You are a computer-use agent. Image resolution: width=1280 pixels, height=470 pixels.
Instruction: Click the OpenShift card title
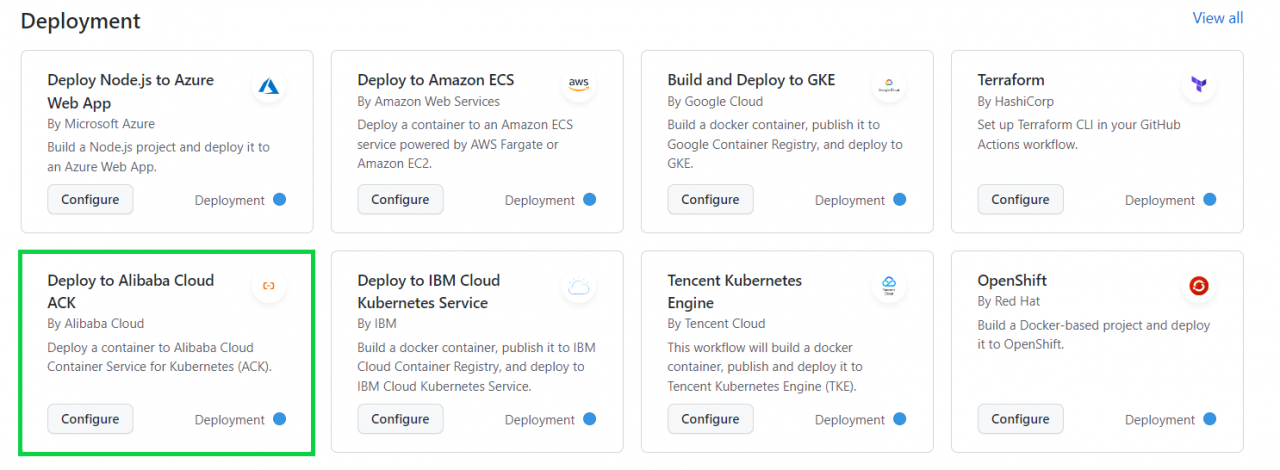[x=1012, y=280]
